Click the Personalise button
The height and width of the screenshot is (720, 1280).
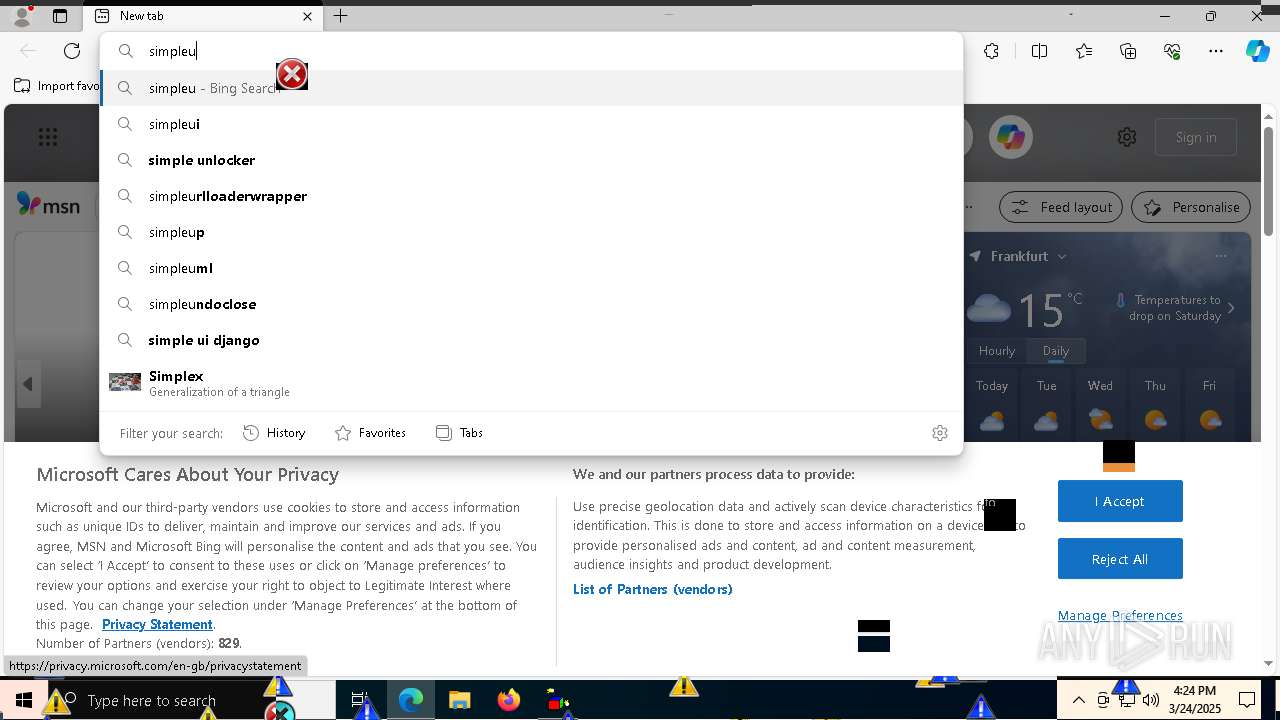tap(1191, 207)
